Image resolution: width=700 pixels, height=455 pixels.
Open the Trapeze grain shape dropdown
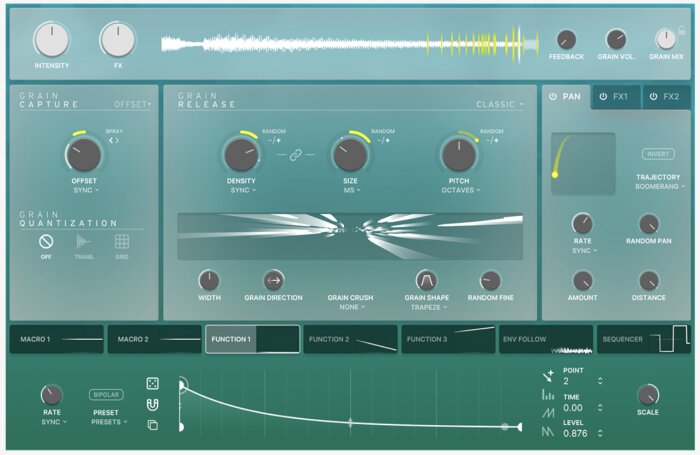tap(429, 307)
